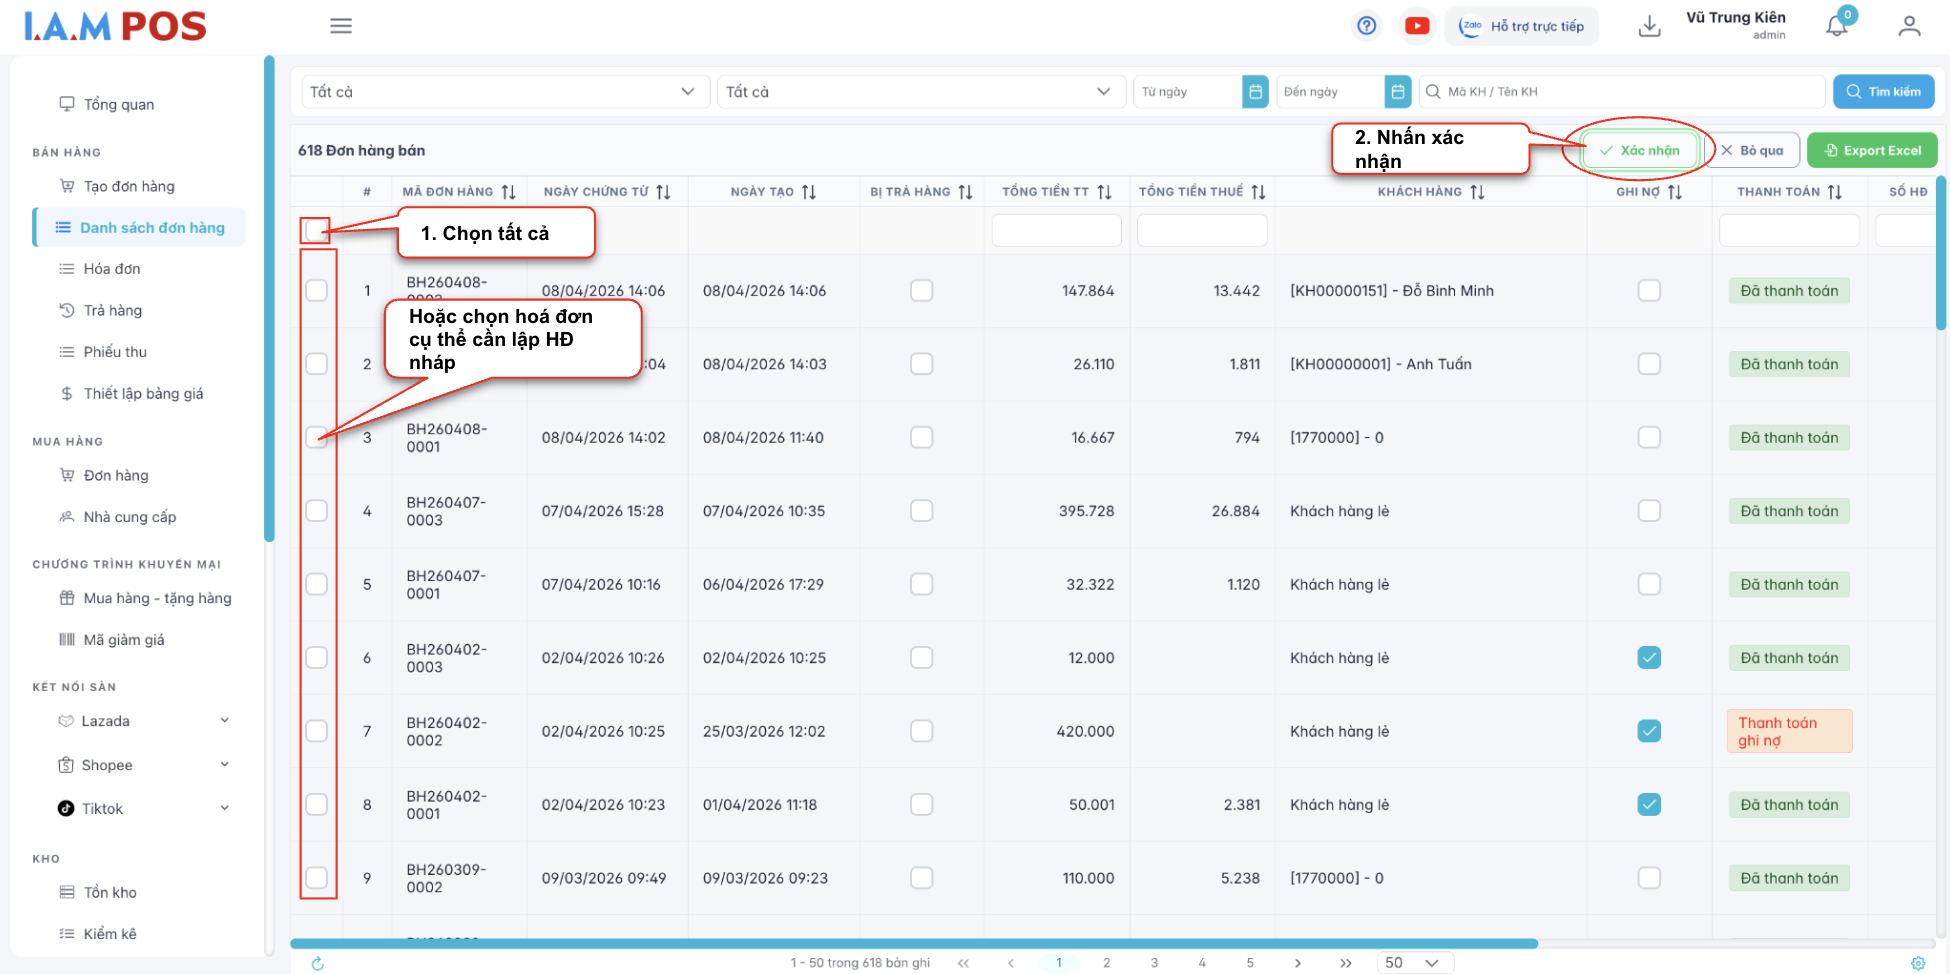Screen dimensions: 1950x974
Task: Go to 'Hóa đơn' in sidebar
Action: pyautogui.click(x=112, y=269)
